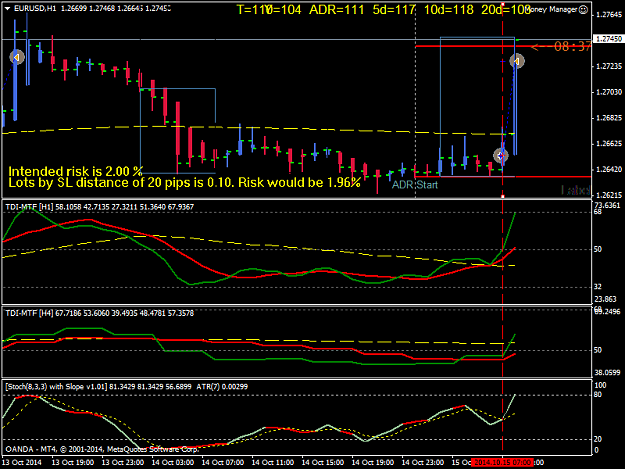Image resolution: width=625 pixels, height=469 pixels.
Task: Click the 20 level on Stochastic scale
Action: point(597,439)
